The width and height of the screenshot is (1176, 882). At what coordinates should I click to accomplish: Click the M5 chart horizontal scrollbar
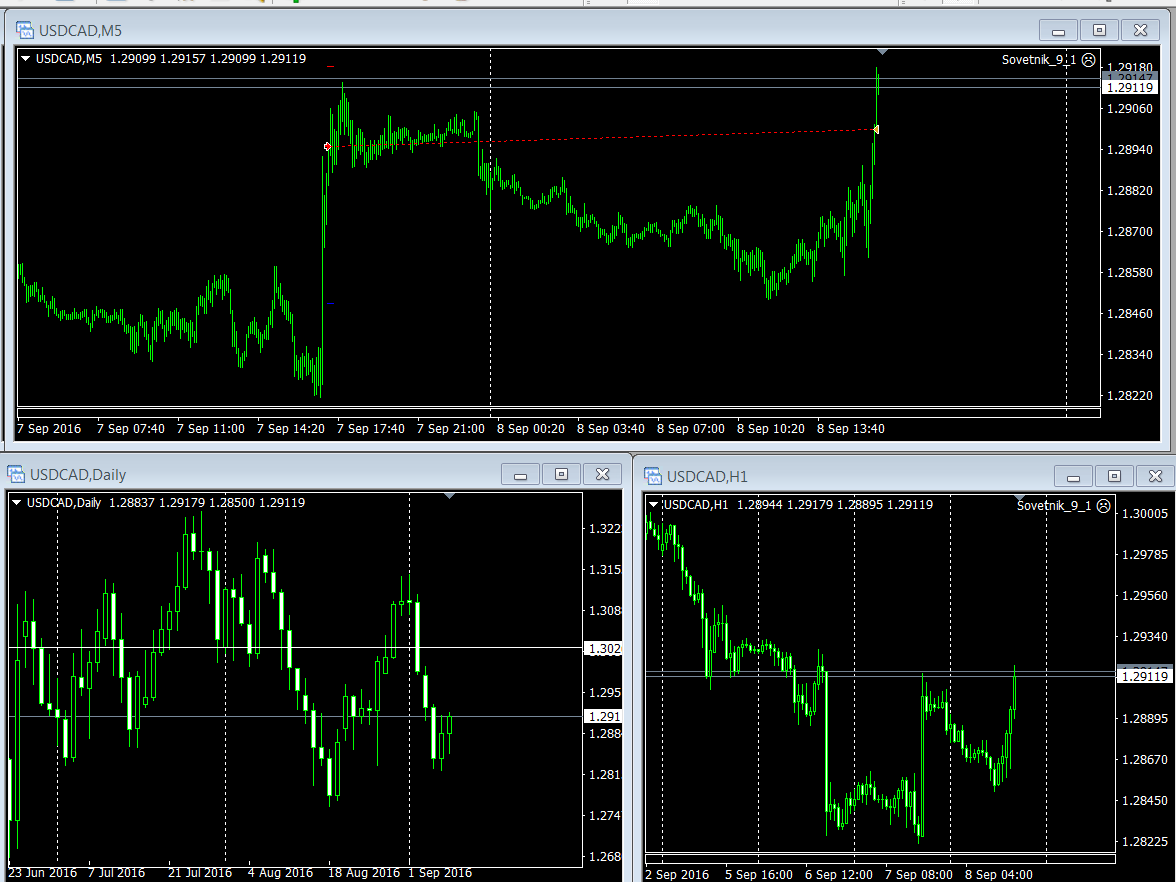point(559,412)
